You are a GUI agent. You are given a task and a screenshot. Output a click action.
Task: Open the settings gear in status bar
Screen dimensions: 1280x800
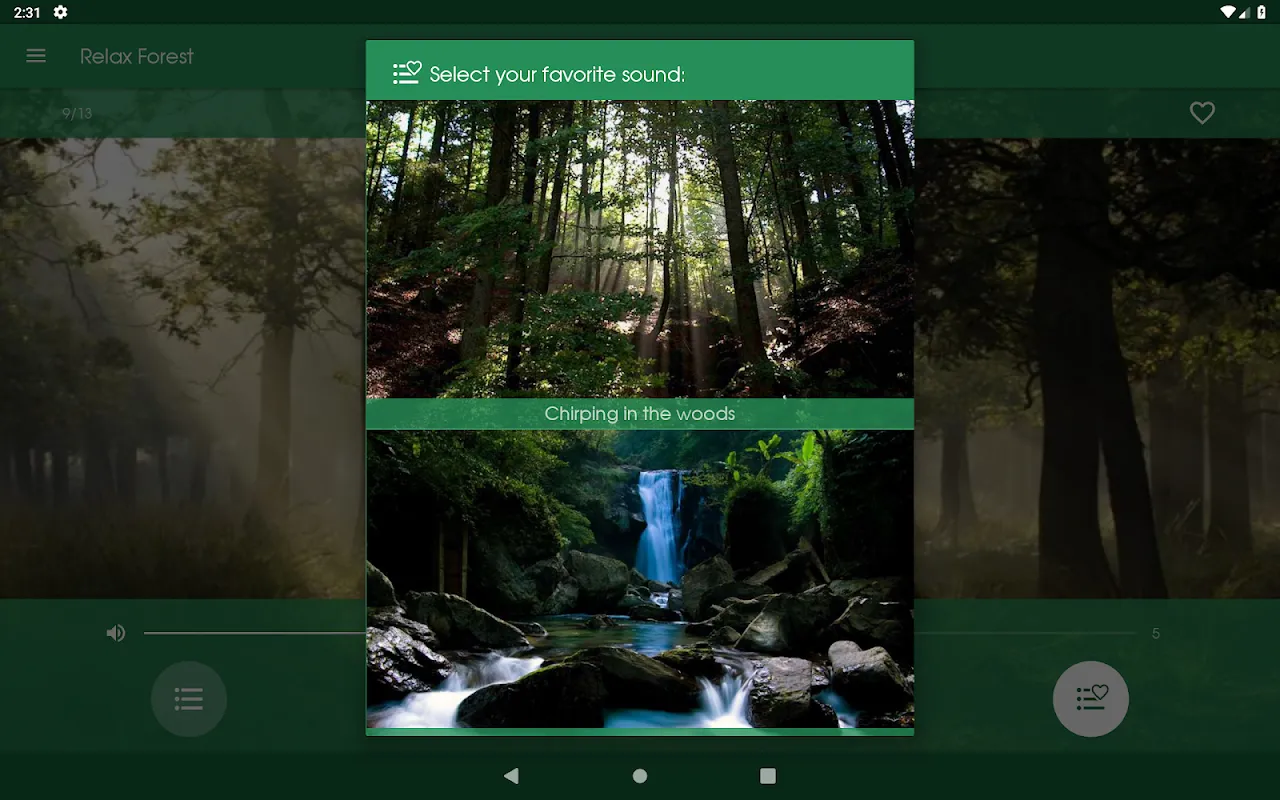point(61,12)
